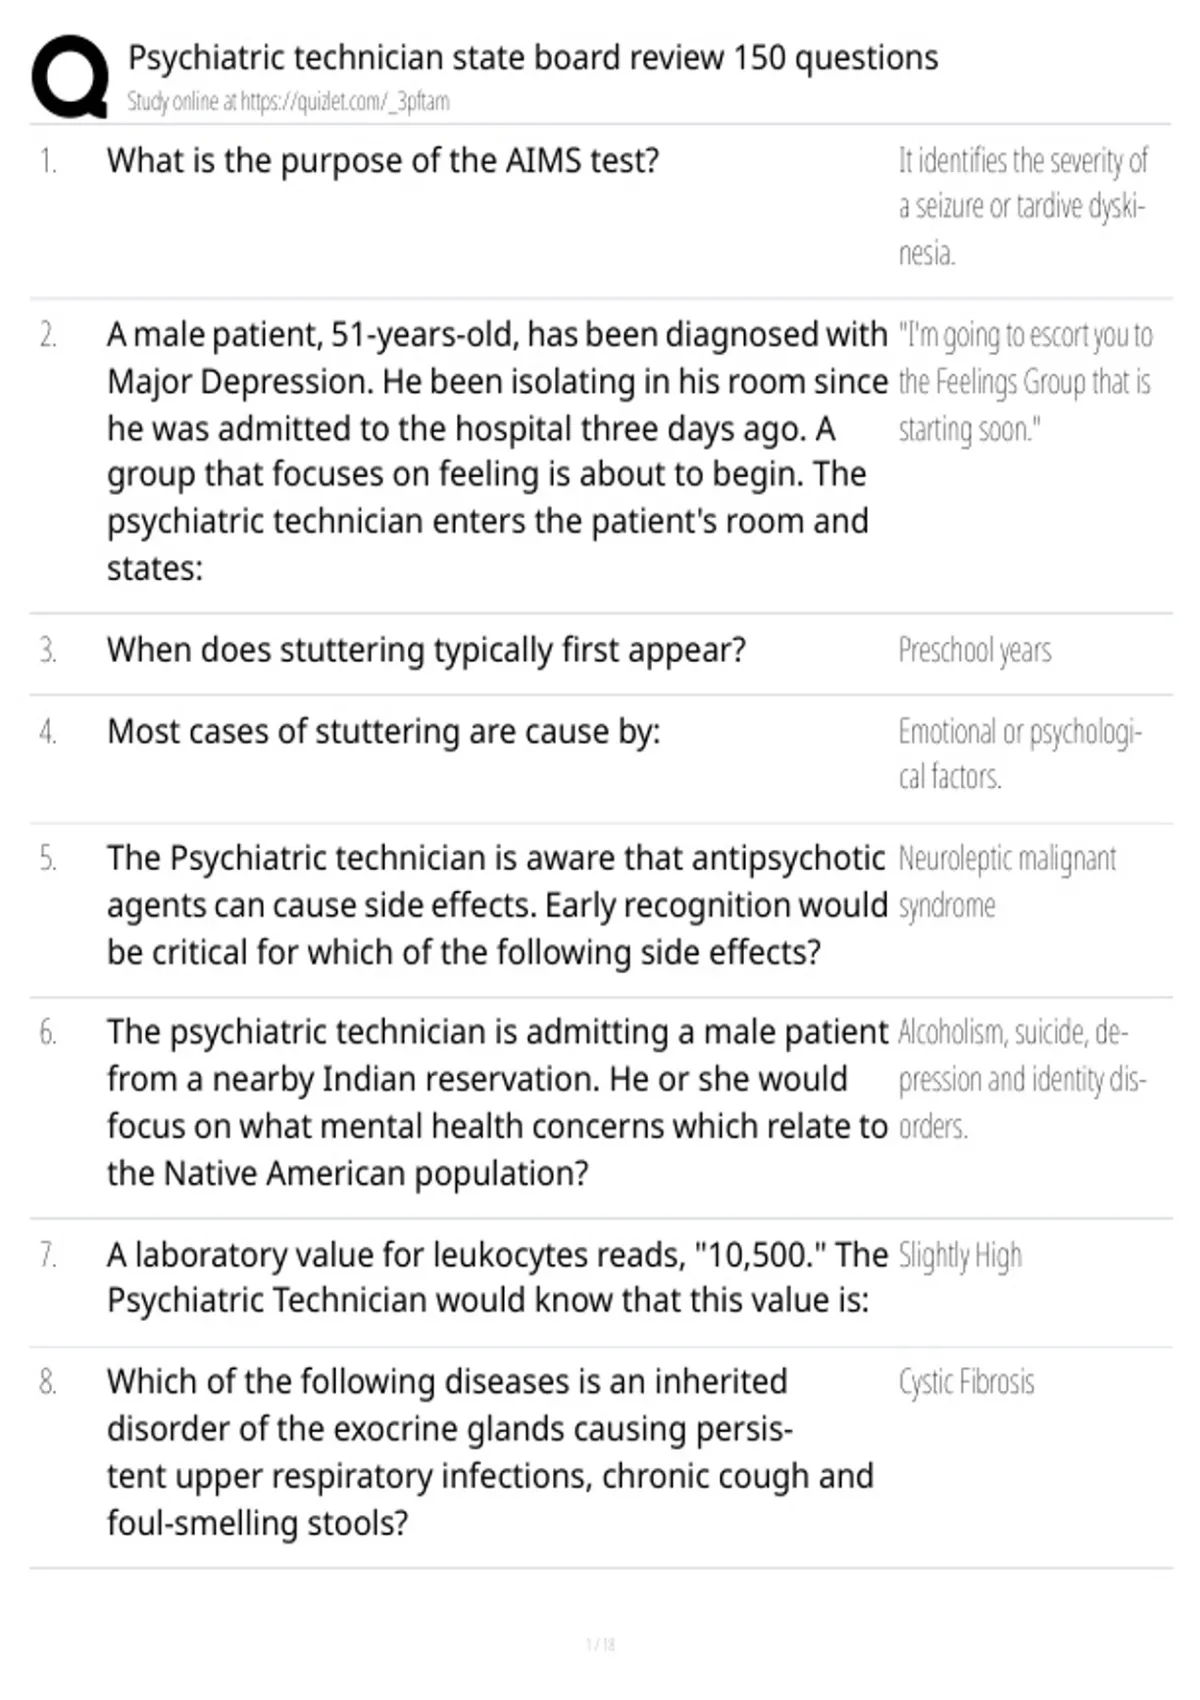
Task: Click the Feelings Group escort answer
Action: point(1025,382)
